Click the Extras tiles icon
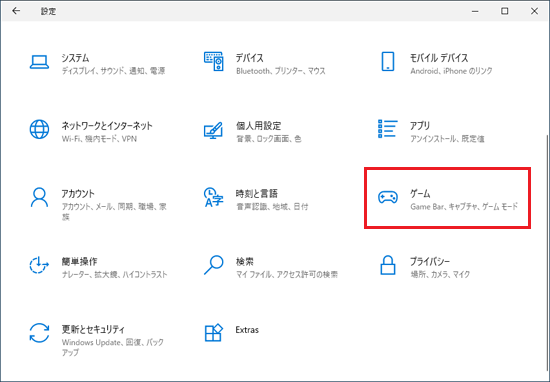 [214, 333]
